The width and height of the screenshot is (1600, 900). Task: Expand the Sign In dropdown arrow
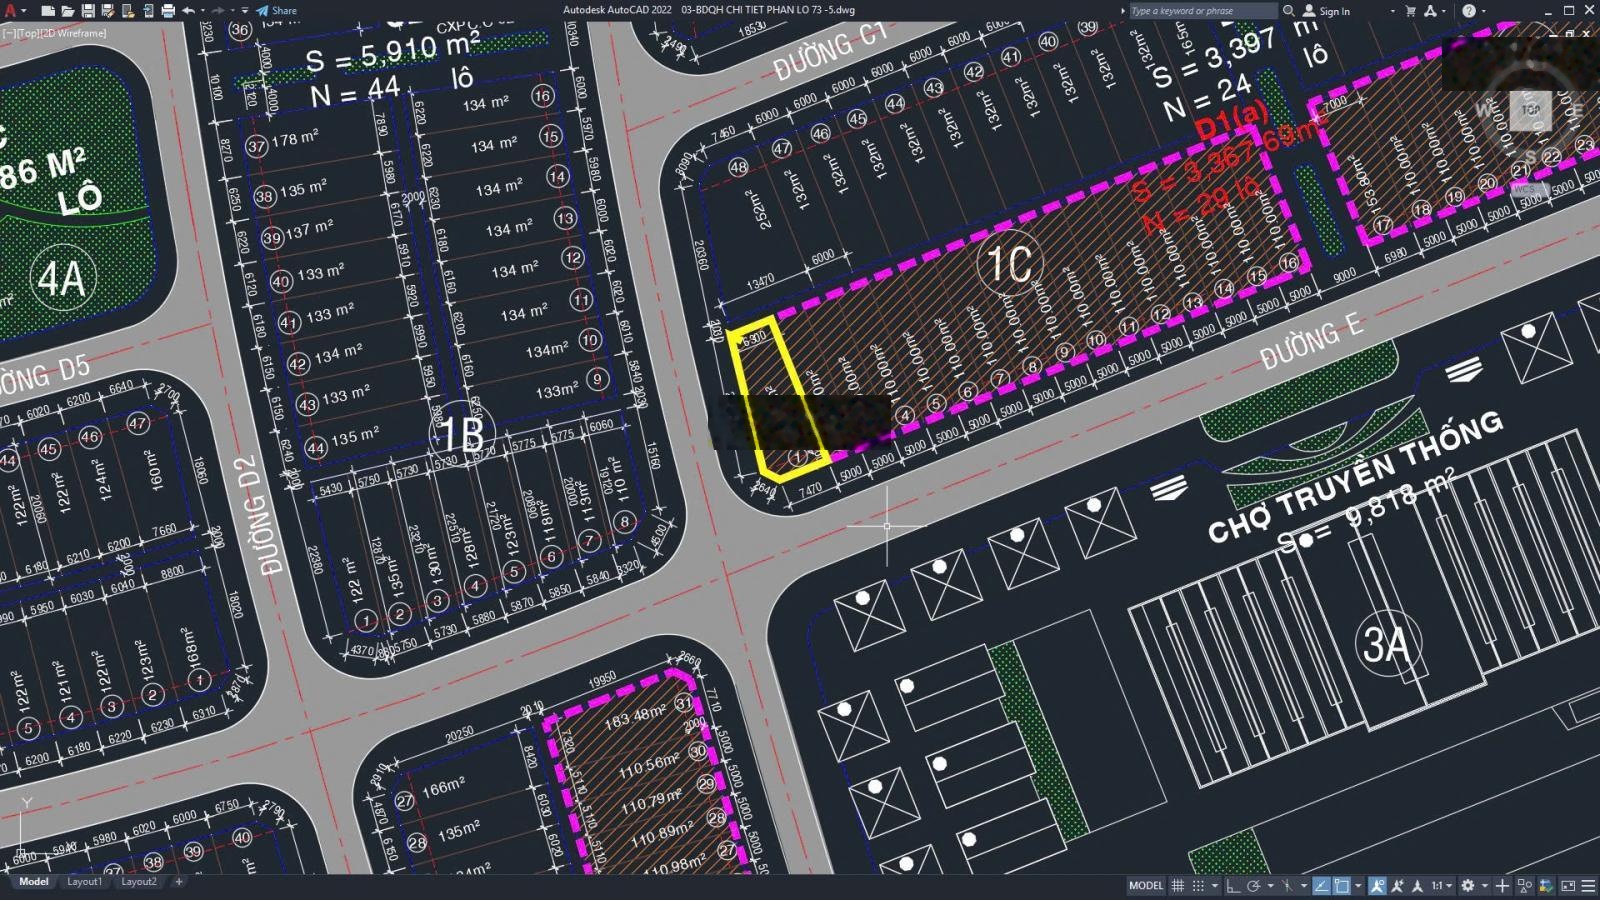coord(1392,11)
